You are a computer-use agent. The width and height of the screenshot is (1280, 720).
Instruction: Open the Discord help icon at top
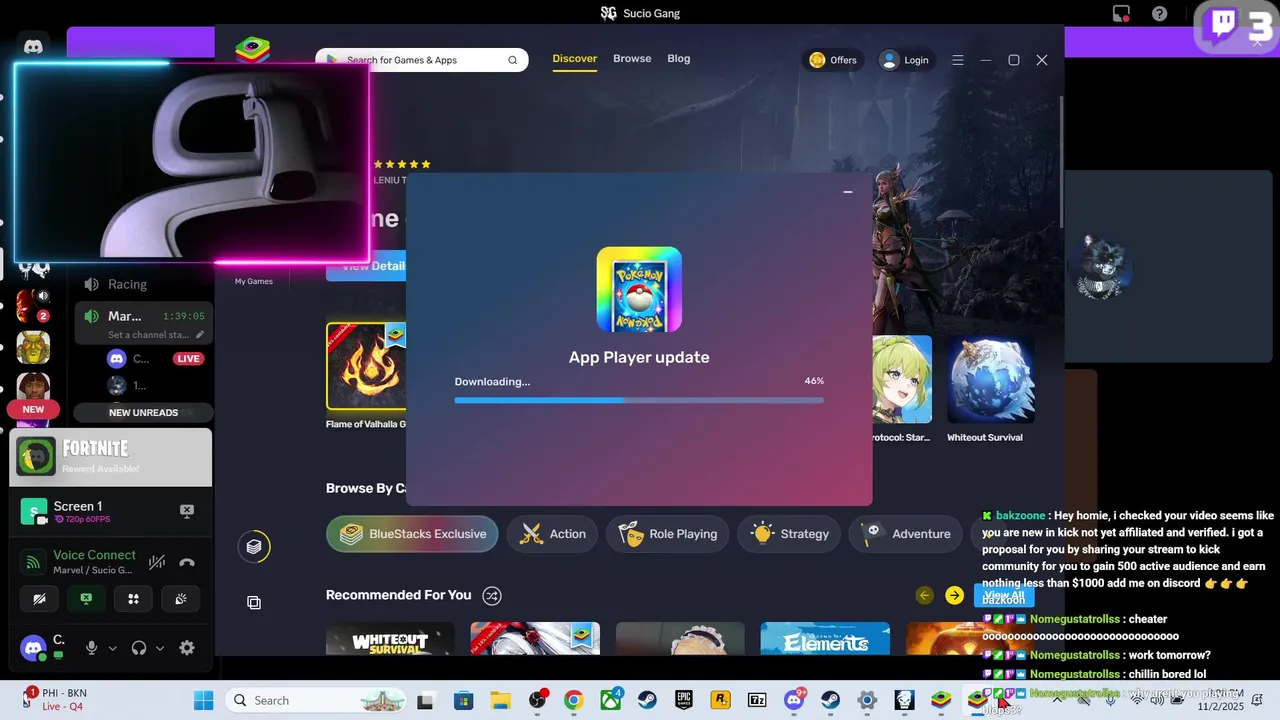1159,14
